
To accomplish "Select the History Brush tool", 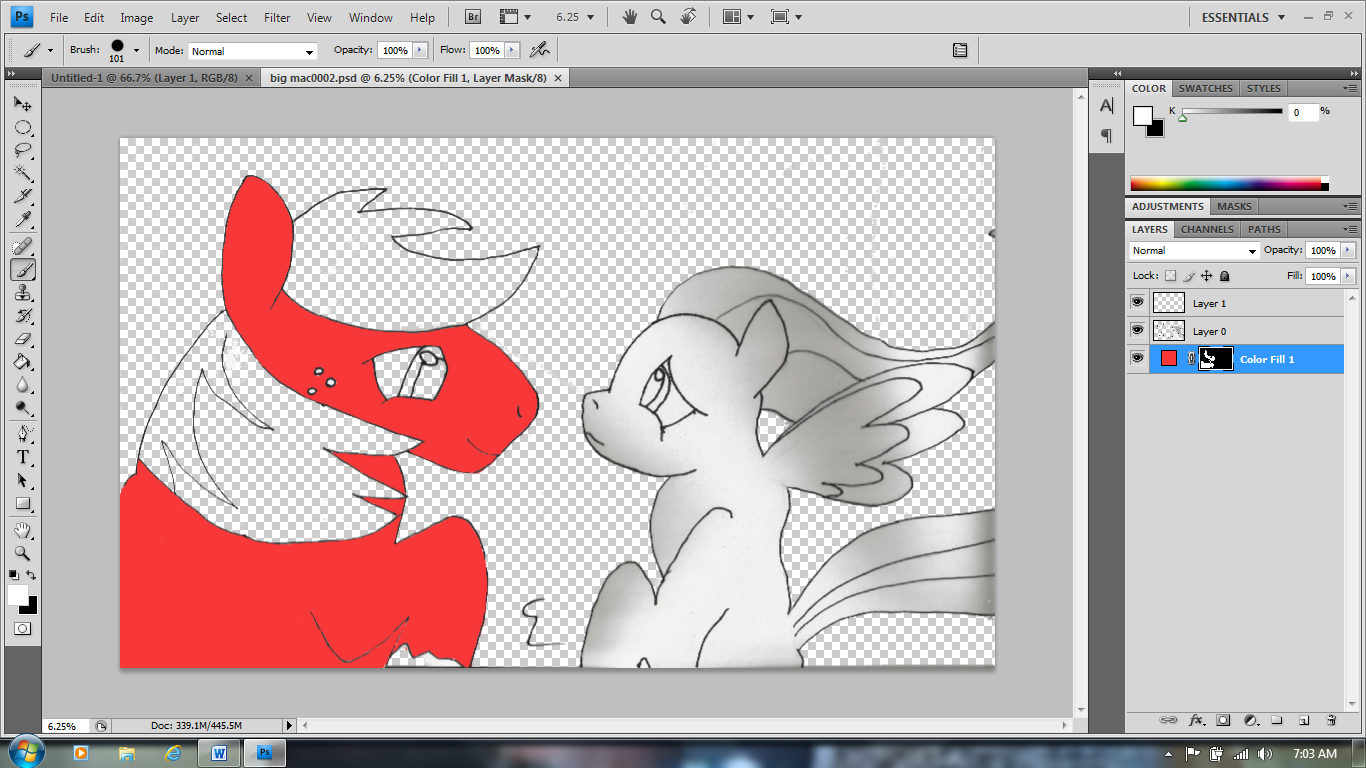I will click(x=22, y=316).
